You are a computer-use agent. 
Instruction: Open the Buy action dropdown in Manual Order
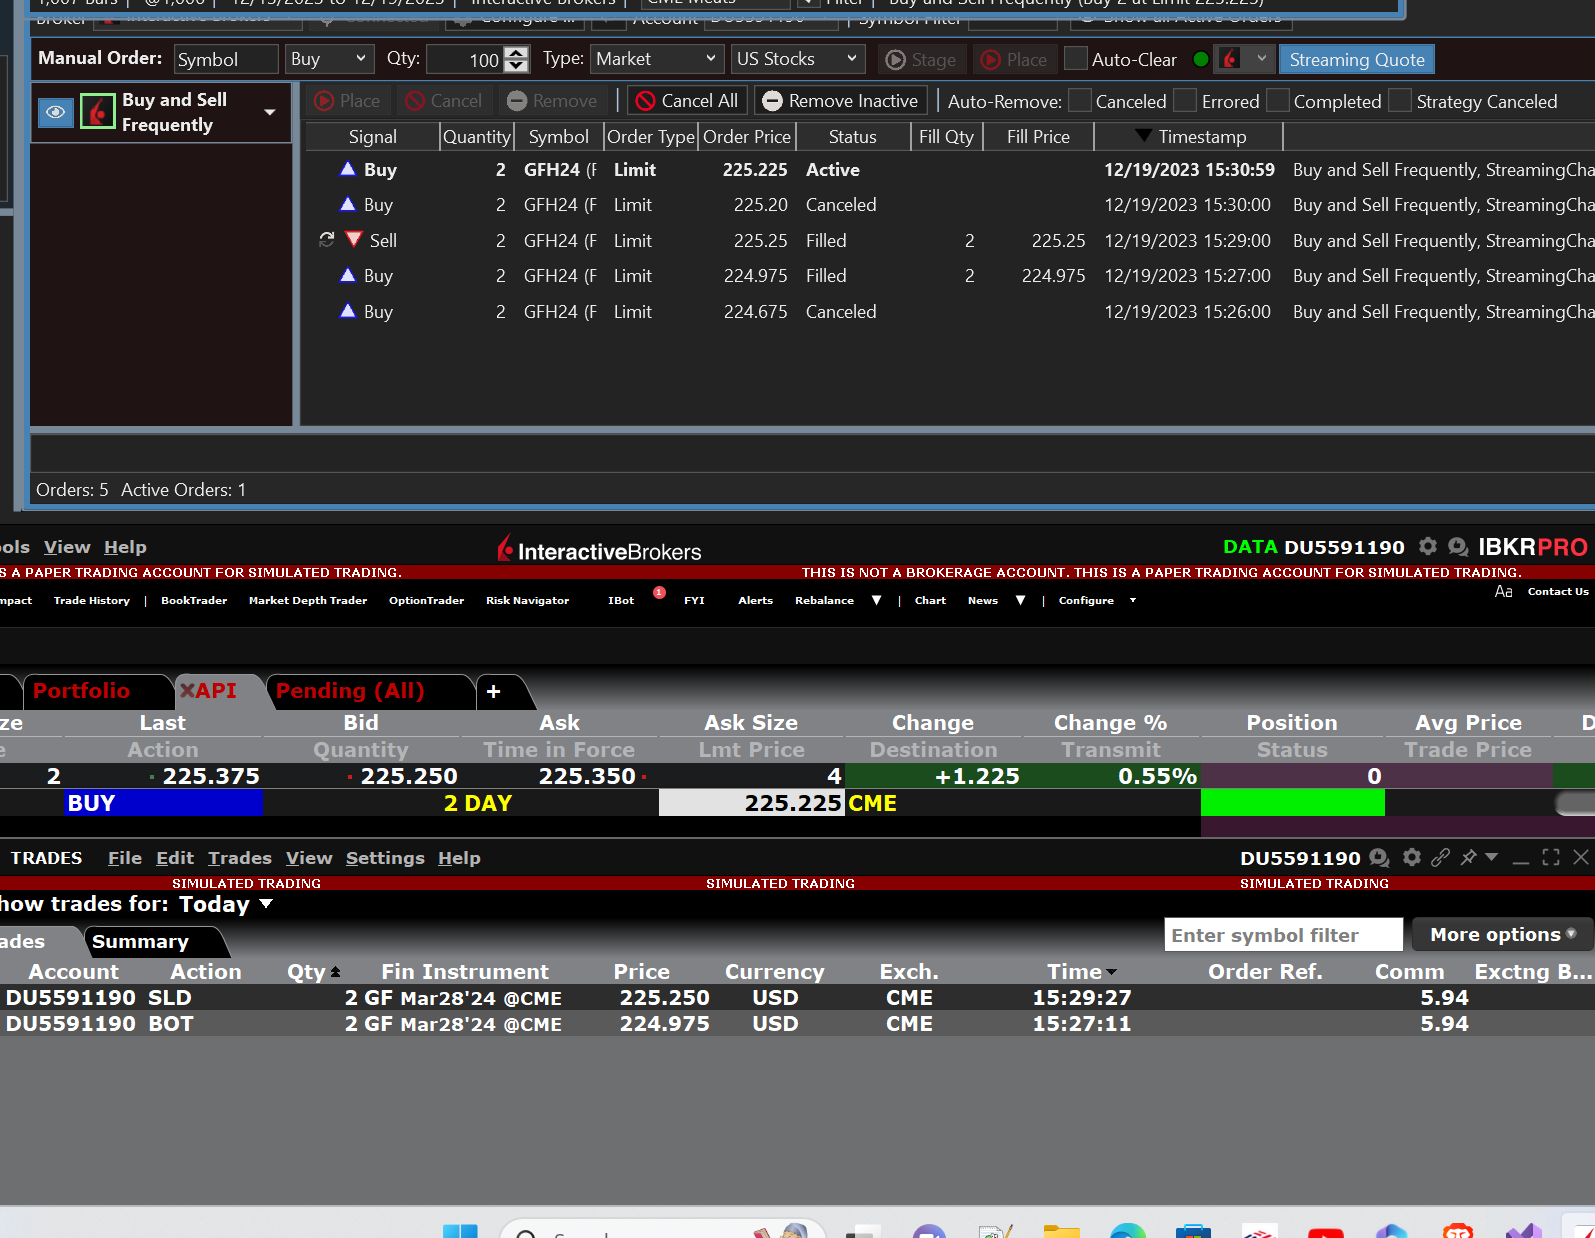329,59
